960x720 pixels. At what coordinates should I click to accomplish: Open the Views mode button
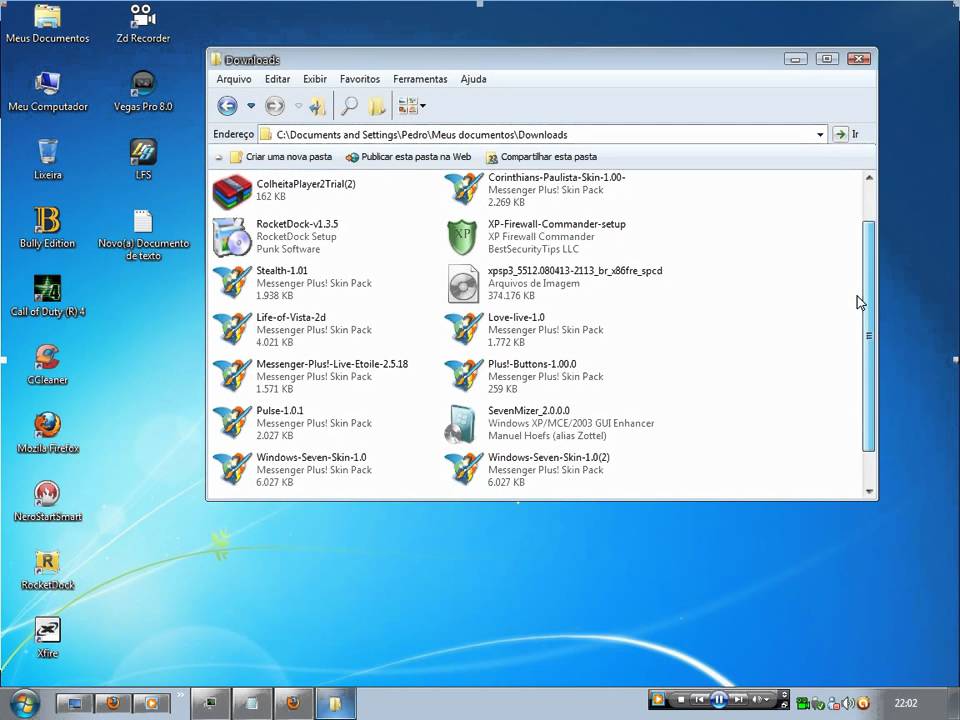[408, 106]
